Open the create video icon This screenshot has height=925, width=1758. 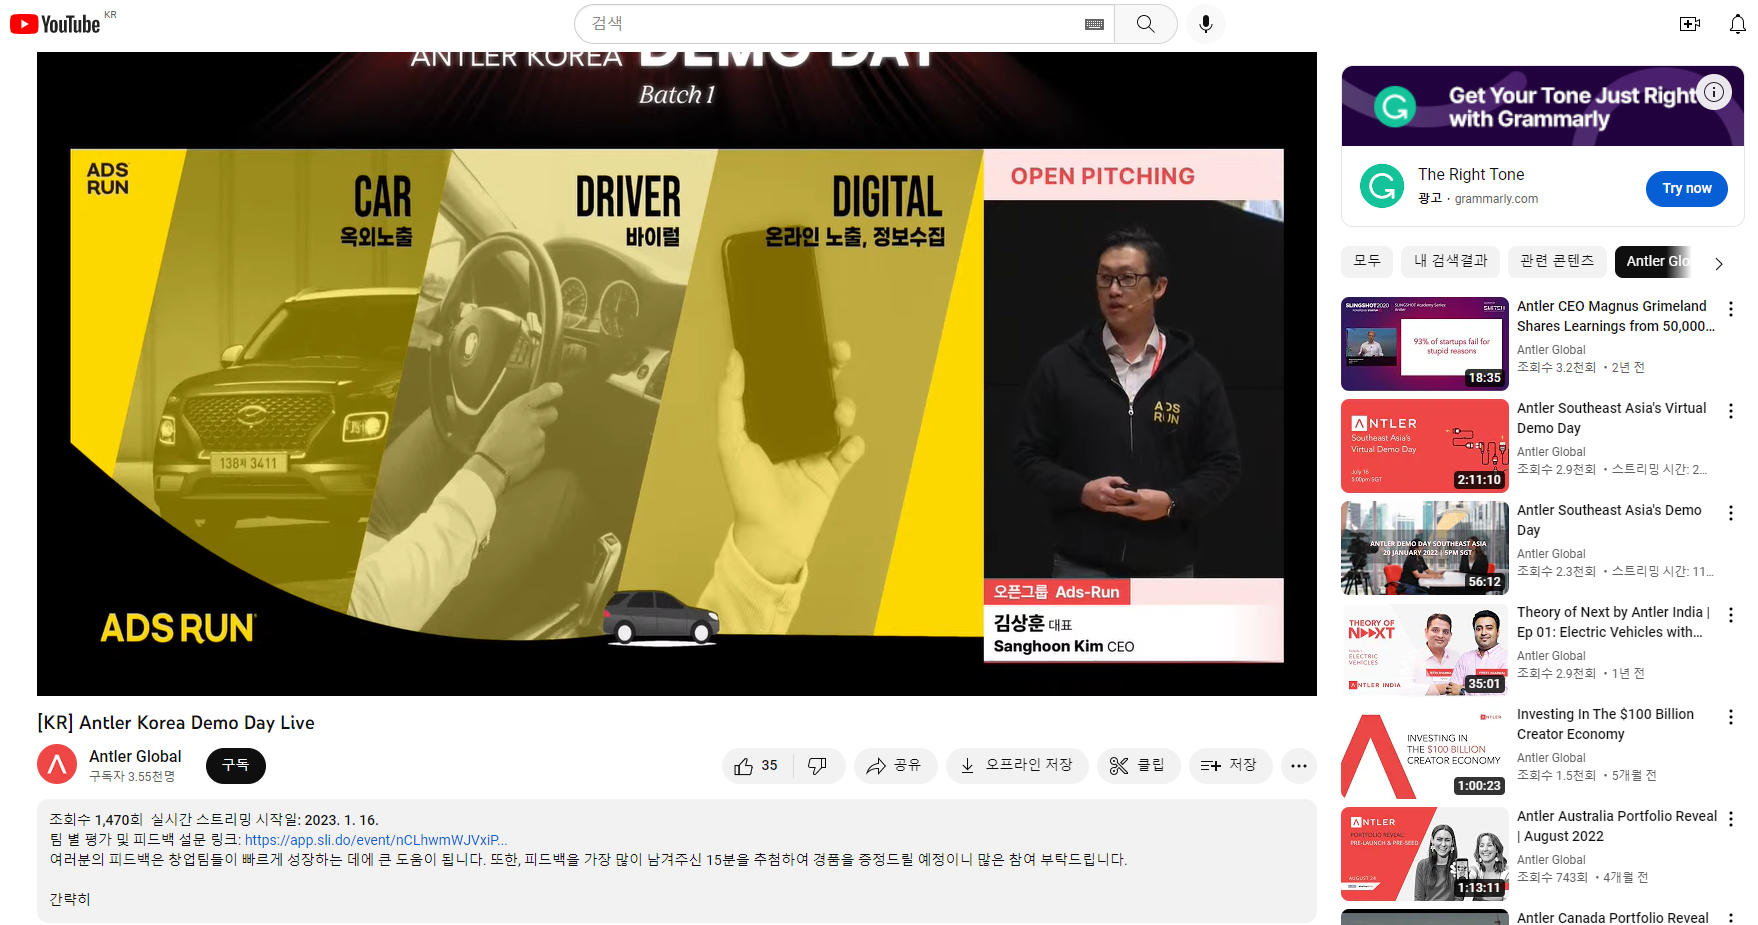point(1690,24)
